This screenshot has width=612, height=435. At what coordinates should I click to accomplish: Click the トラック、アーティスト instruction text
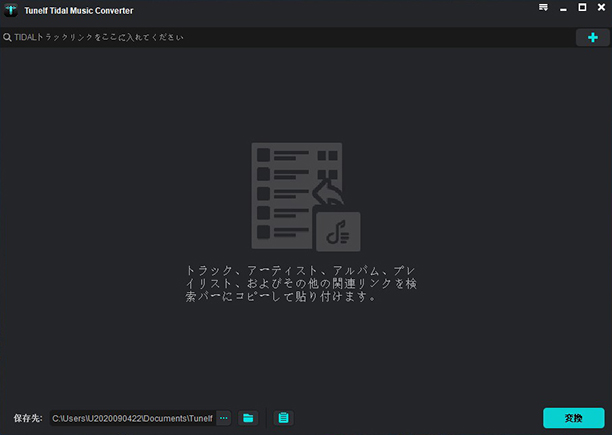301,284
